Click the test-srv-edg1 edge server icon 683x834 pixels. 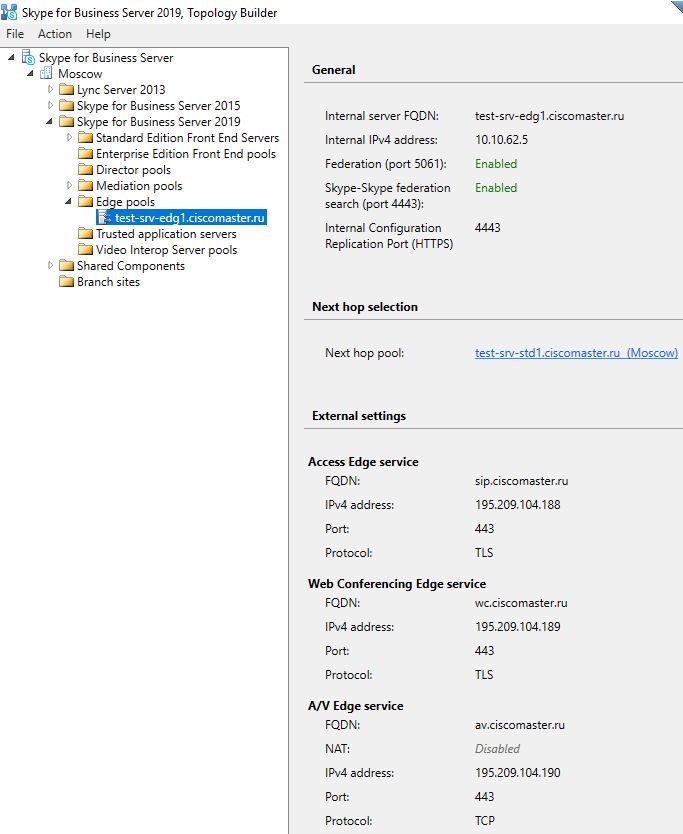click(x=105, y=218)
